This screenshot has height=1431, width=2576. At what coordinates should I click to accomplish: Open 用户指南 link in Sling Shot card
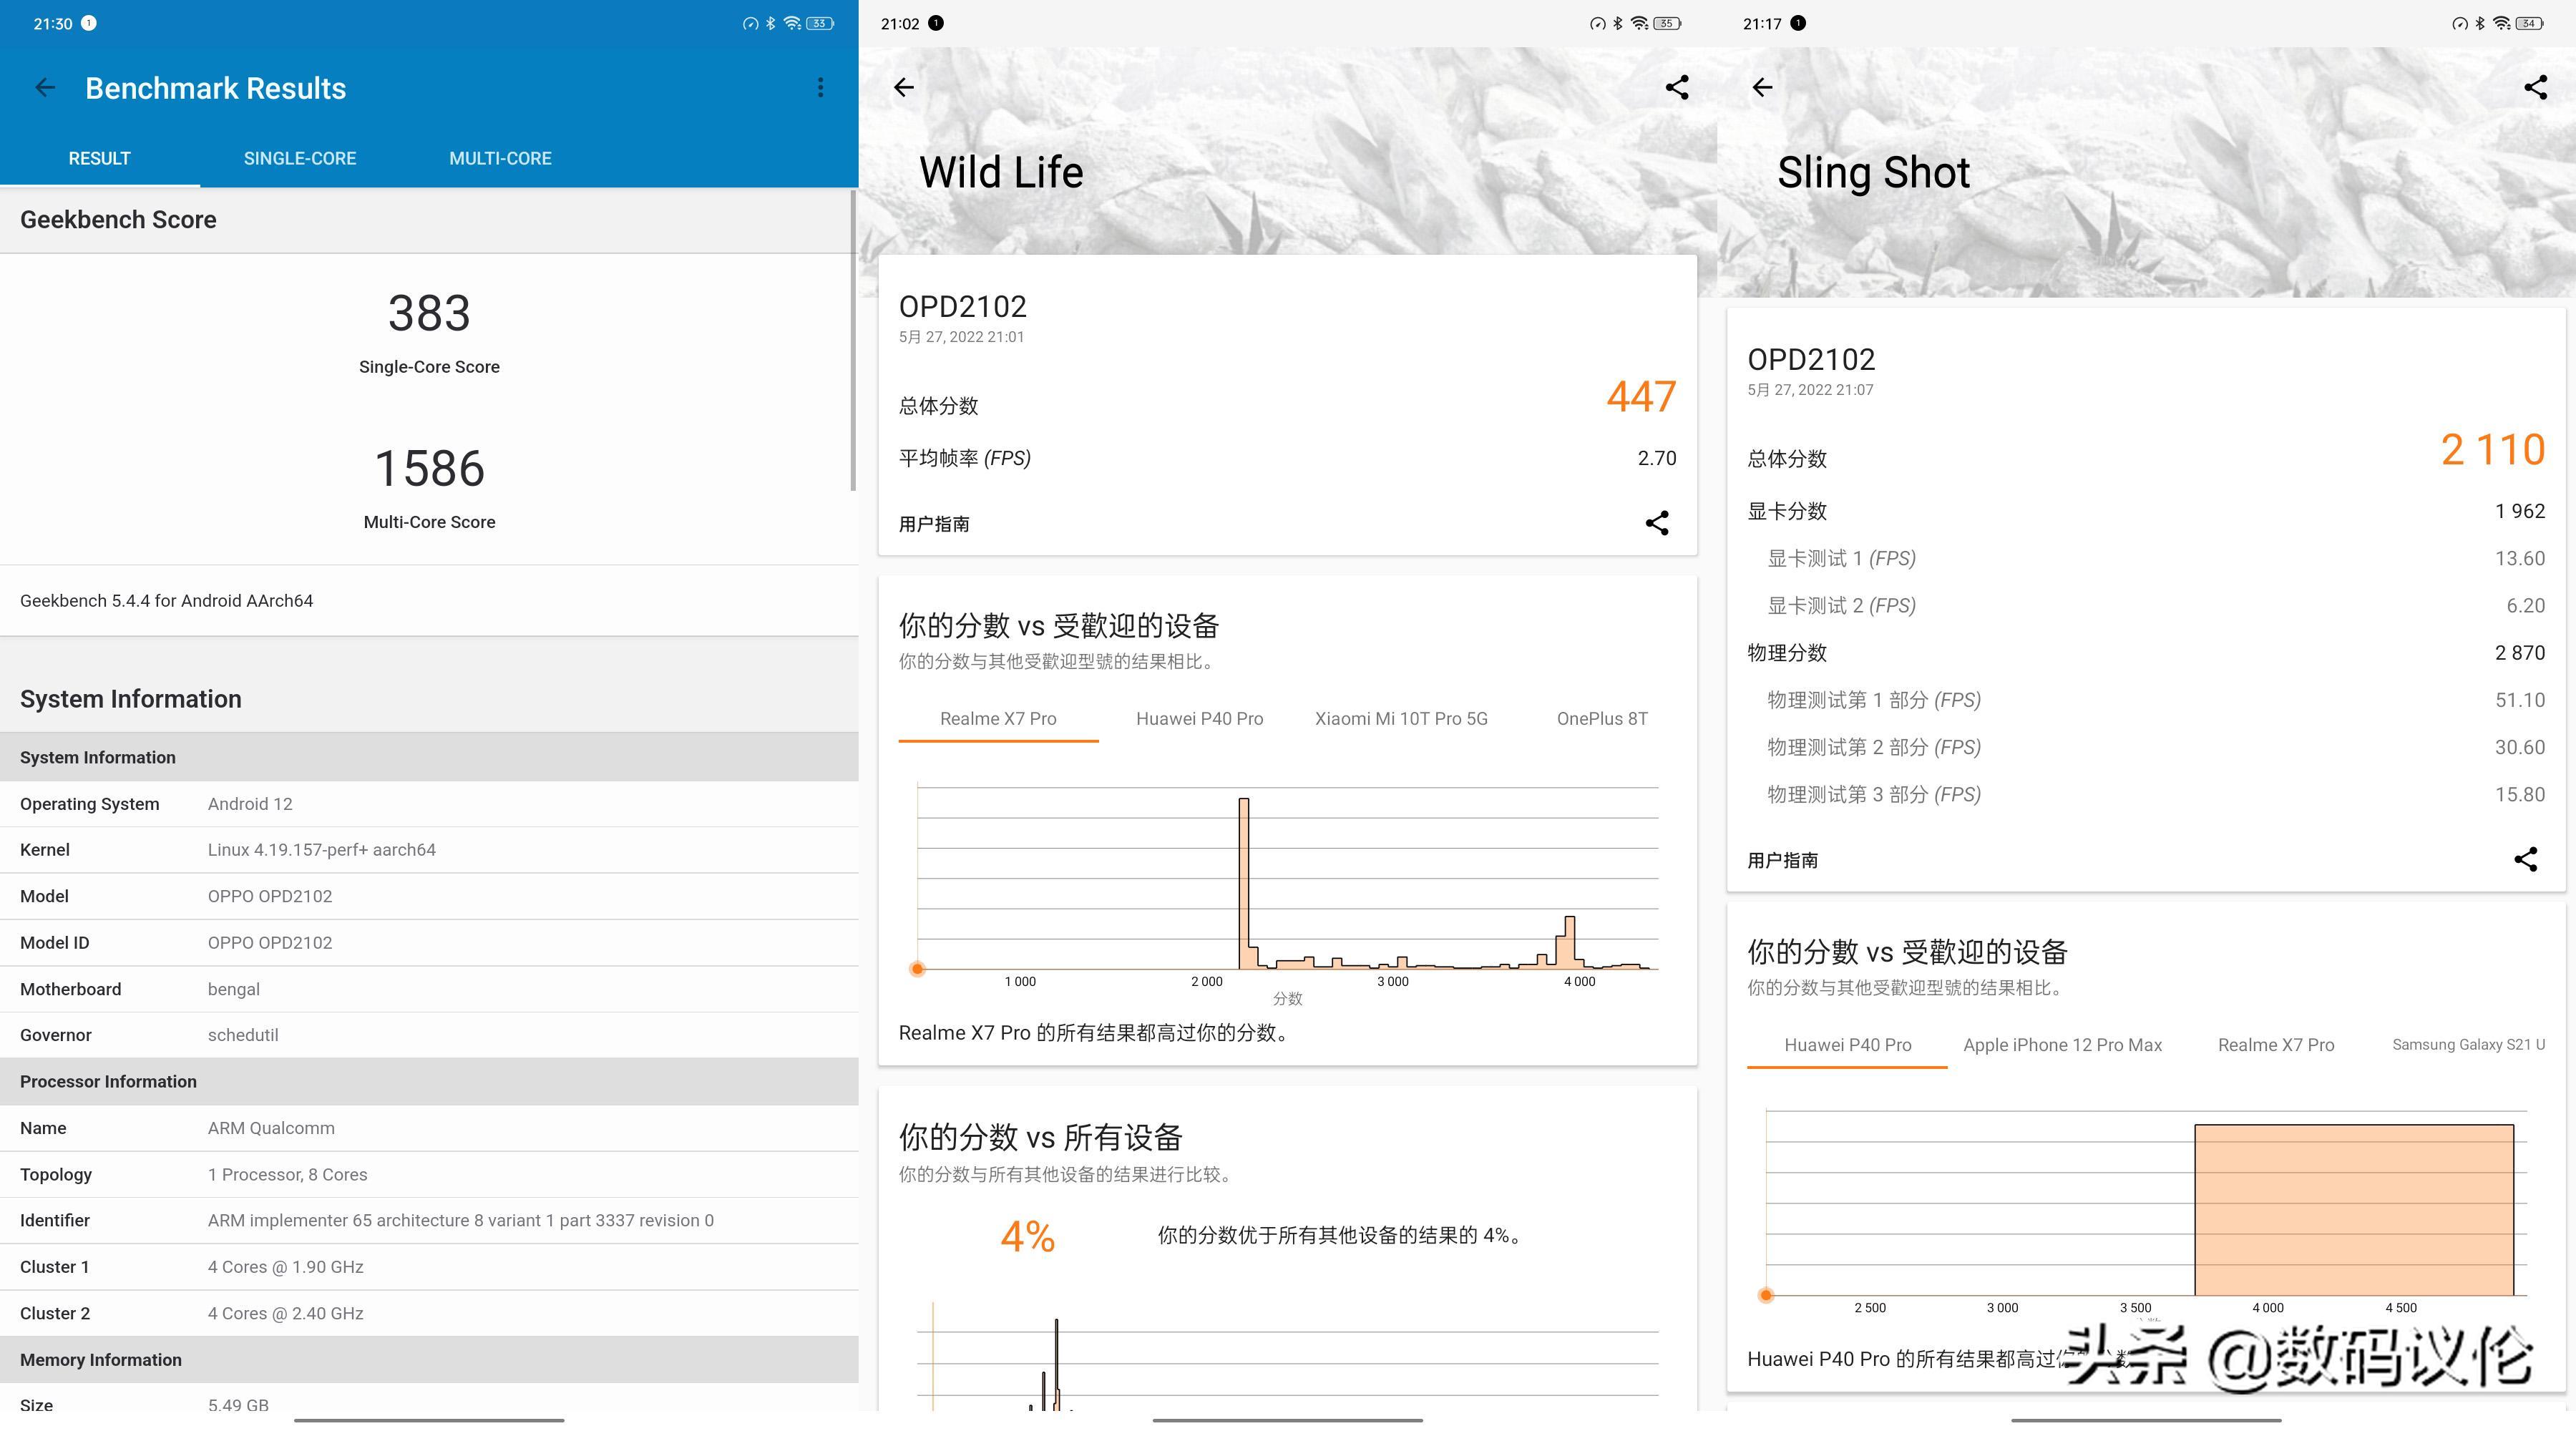point(1782,860)
